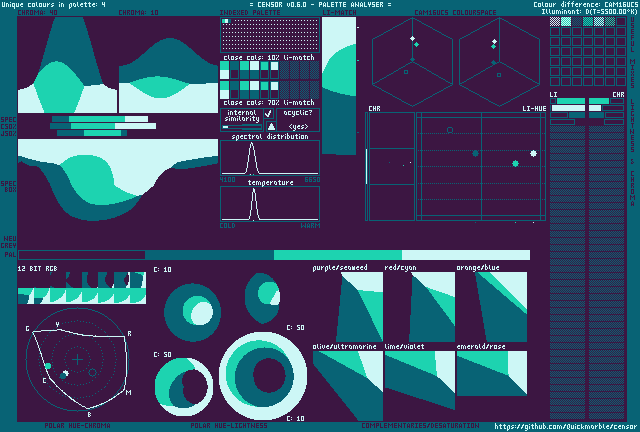
Task: Click the "temperature" caption
Action: pyautogui.click(x=271, y=183)
